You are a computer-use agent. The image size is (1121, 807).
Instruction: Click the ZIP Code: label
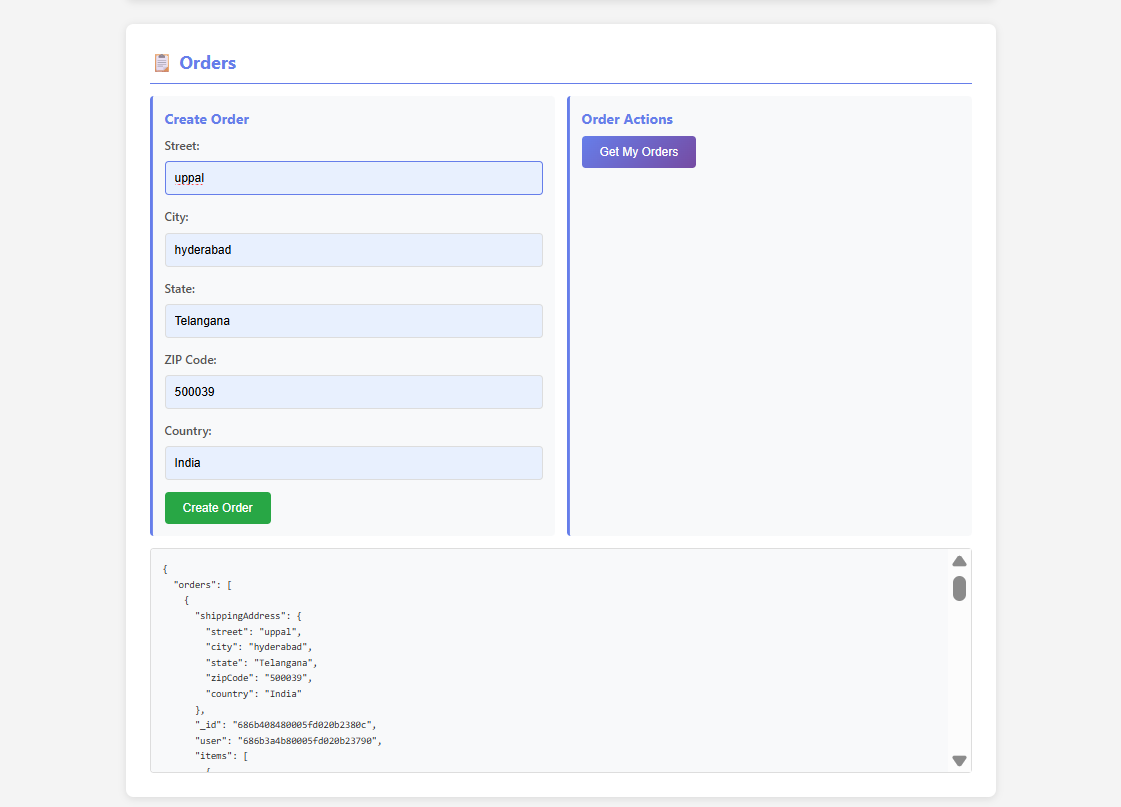[x=190, y=360]
